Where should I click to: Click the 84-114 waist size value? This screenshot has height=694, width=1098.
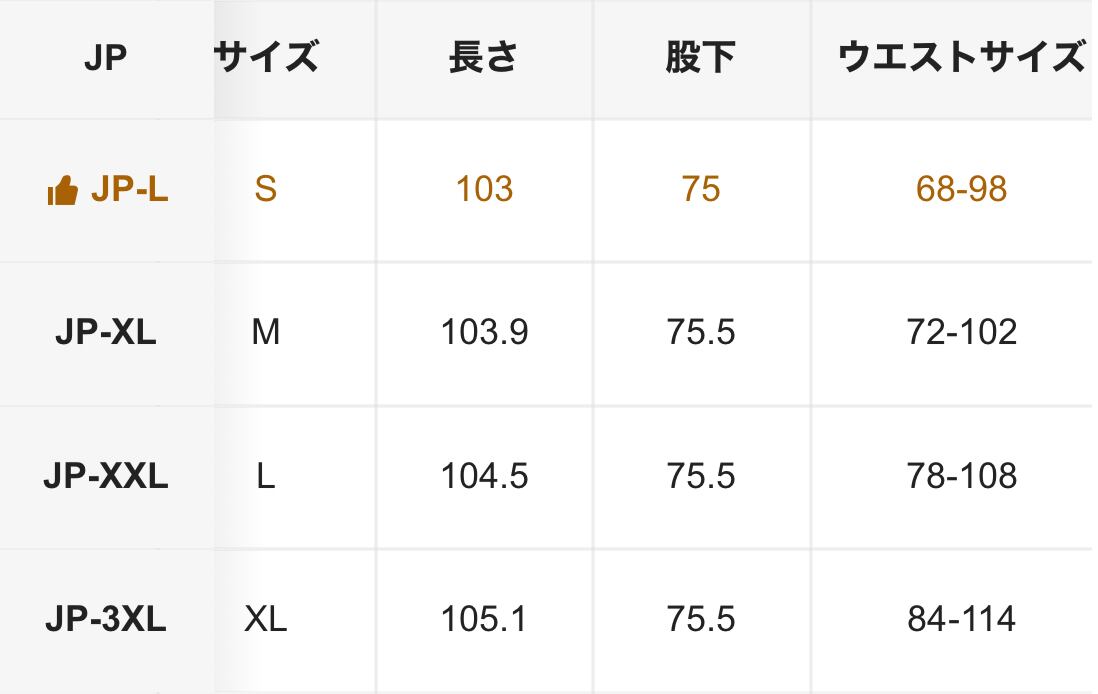point(961,620)
